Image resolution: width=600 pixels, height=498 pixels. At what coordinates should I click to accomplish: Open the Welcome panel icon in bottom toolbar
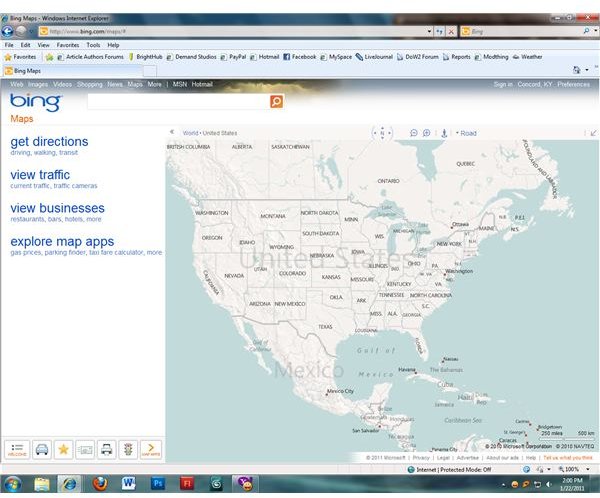click(x=17, y=449)
